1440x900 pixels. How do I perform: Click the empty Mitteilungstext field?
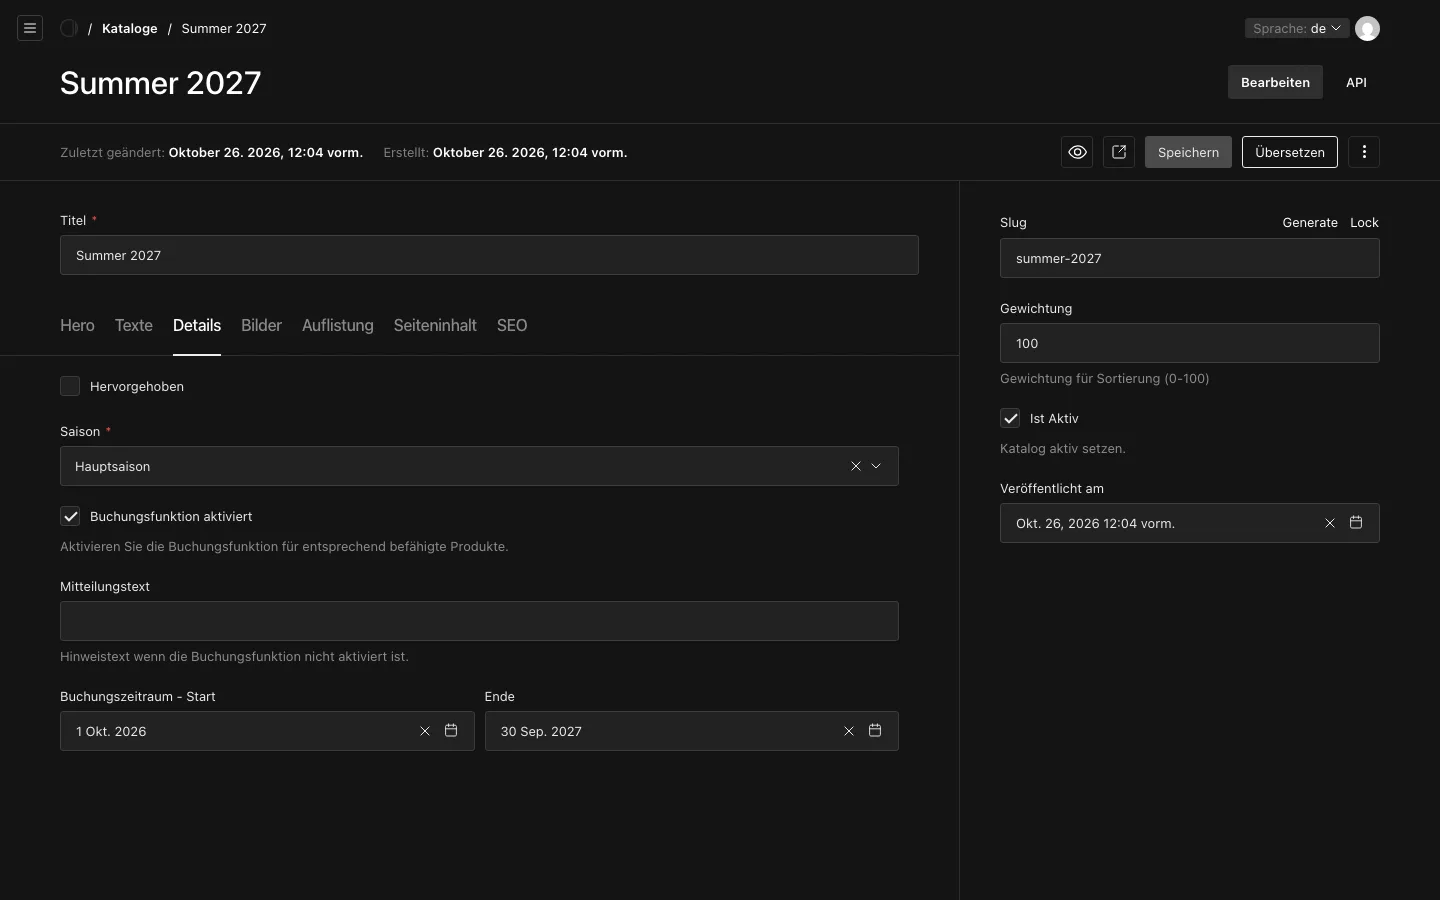pos(479,621)
